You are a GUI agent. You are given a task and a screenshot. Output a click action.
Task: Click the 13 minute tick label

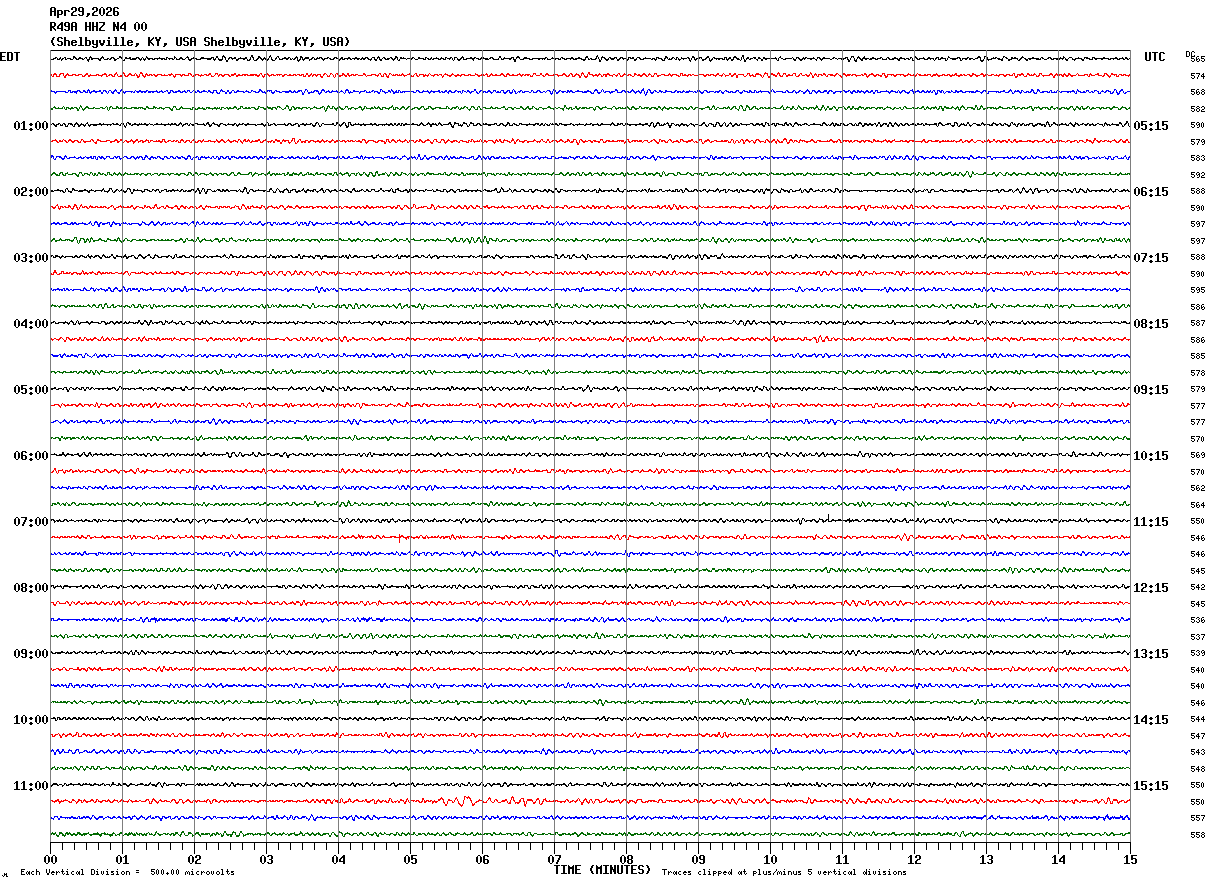tap(986, 859)
